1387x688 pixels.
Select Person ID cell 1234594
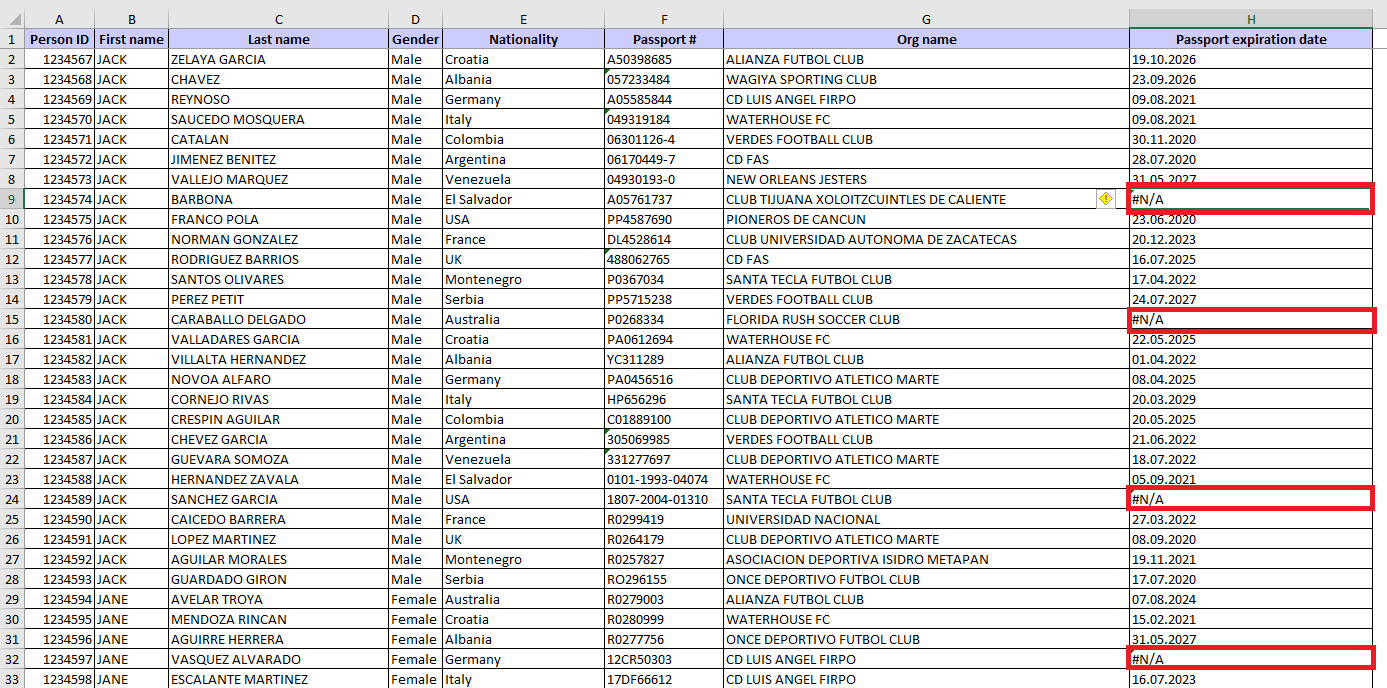coord(59,599)
